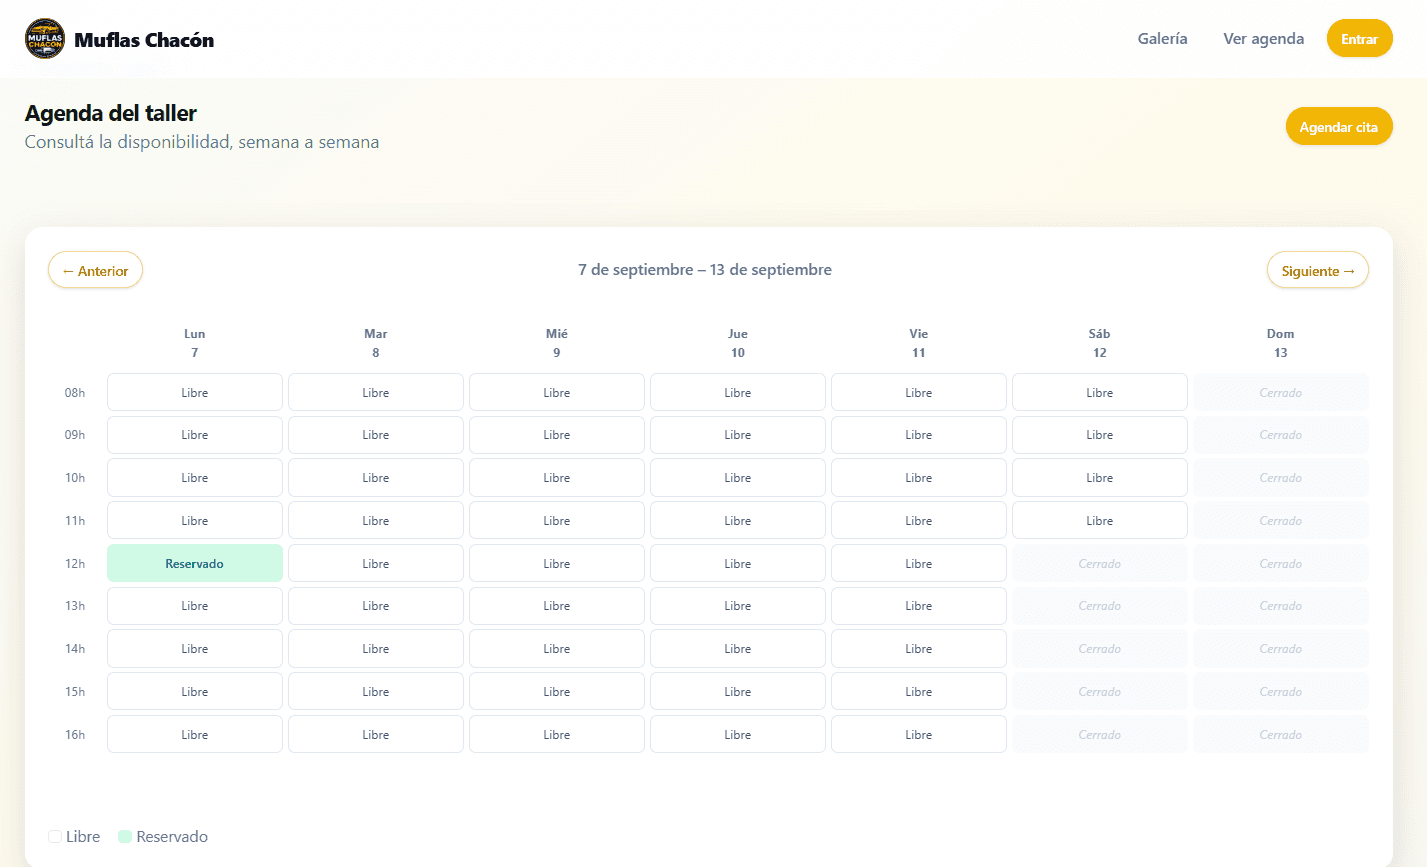Screen dimensions: 1427x867
Task: Click the Cerrado slot Sáb 12 at 12h
Action: (1100, 564)
